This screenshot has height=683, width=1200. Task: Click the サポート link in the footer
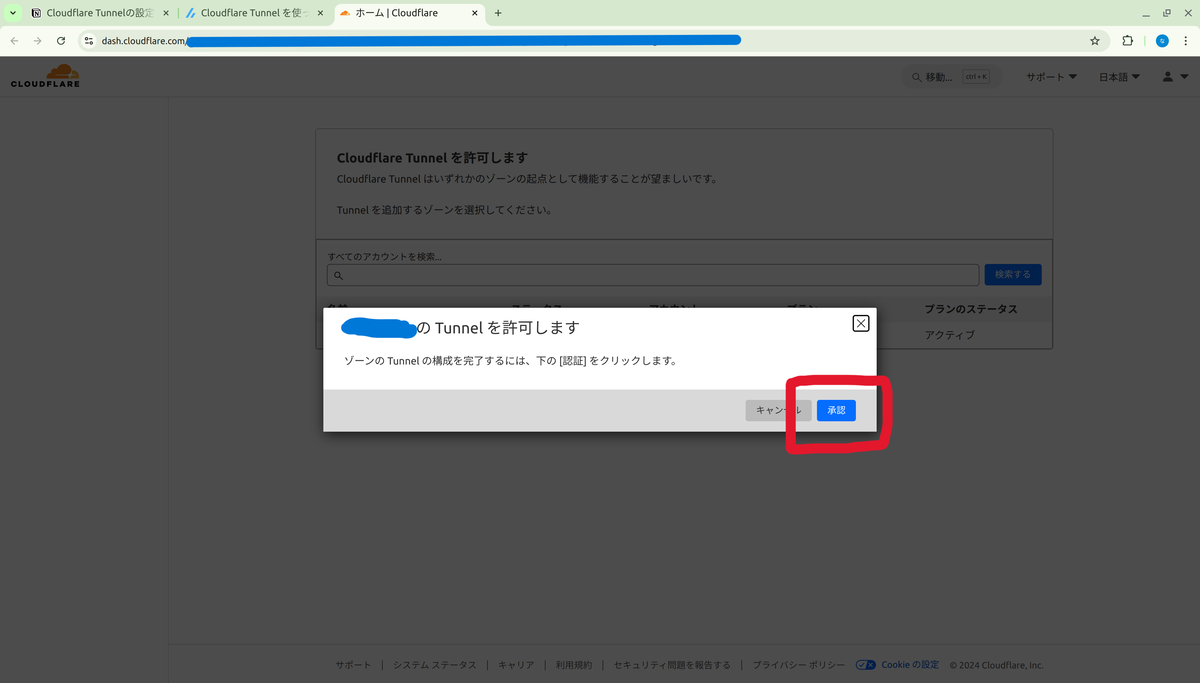coord(353,665)
